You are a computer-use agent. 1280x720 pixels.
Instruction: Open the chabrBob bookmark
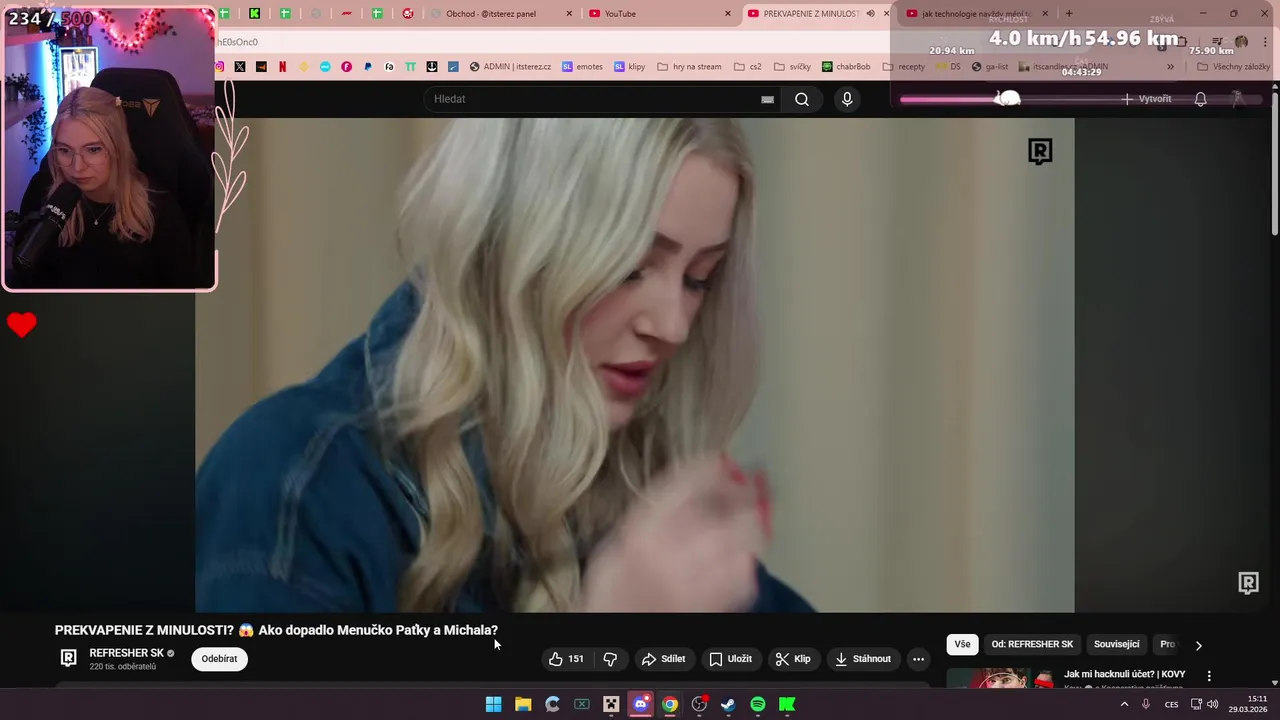click(846, 67)
